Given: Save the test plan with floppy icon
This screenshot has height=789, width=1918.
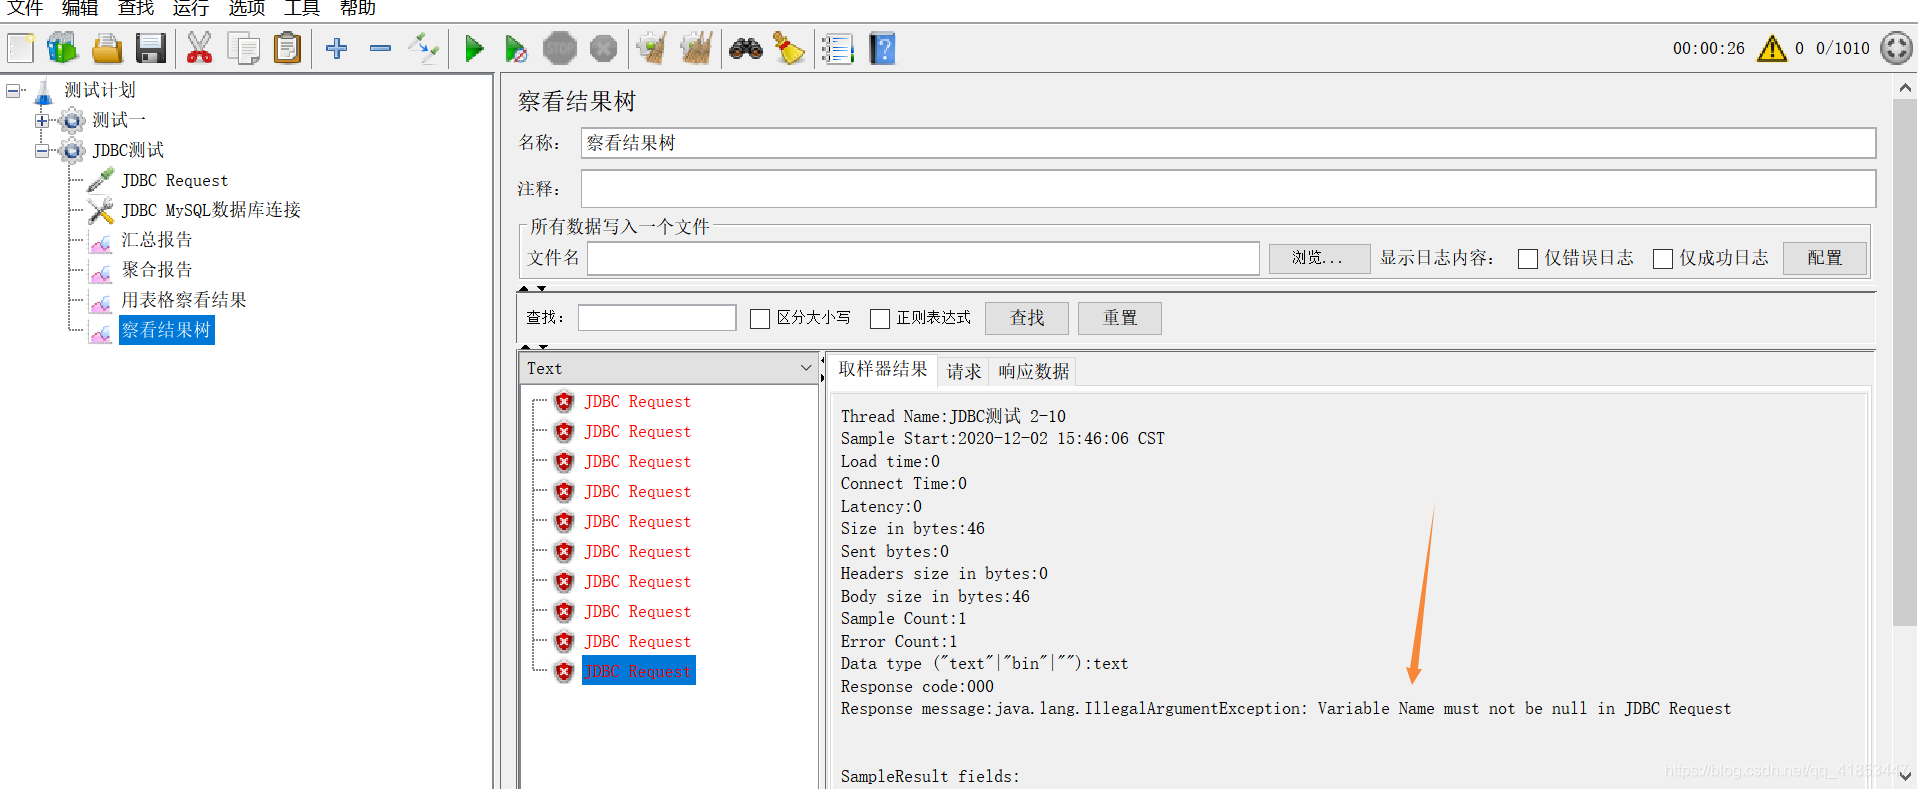Looking at the screenshot, I should tap(151, 48).
